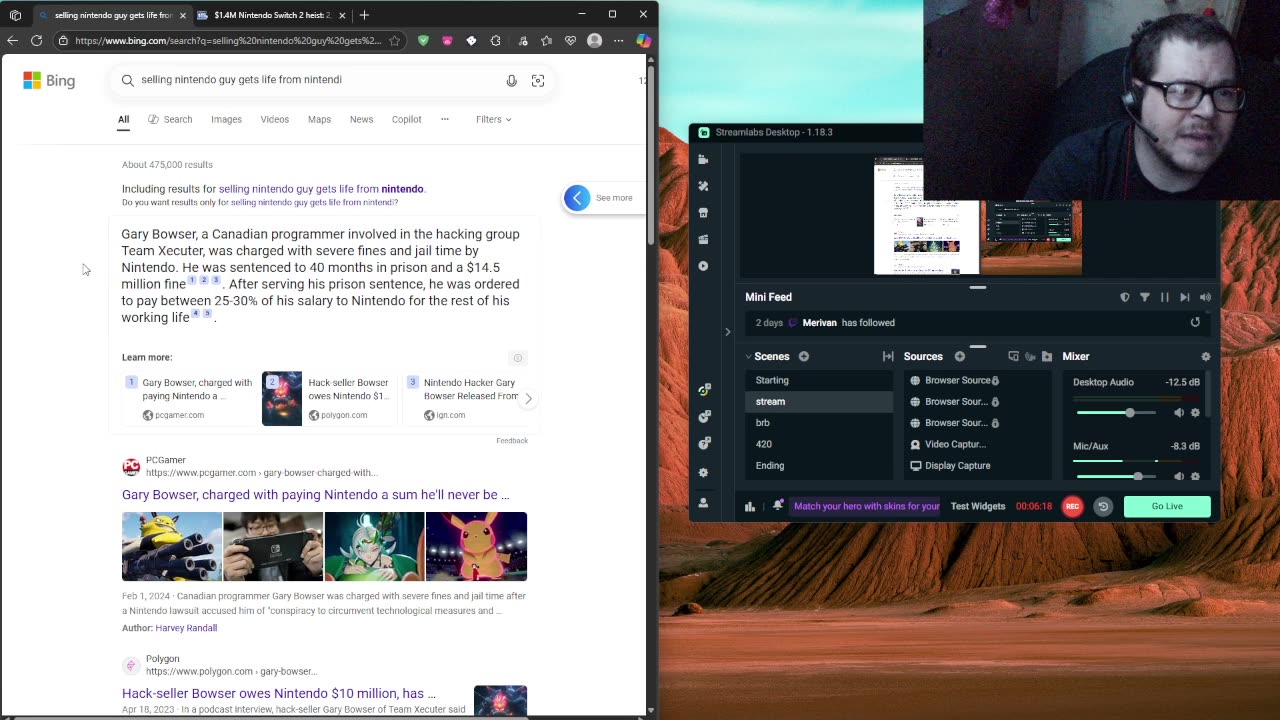Open a new browser tab
Screen dimensions: 1280x720
(364, 15)
